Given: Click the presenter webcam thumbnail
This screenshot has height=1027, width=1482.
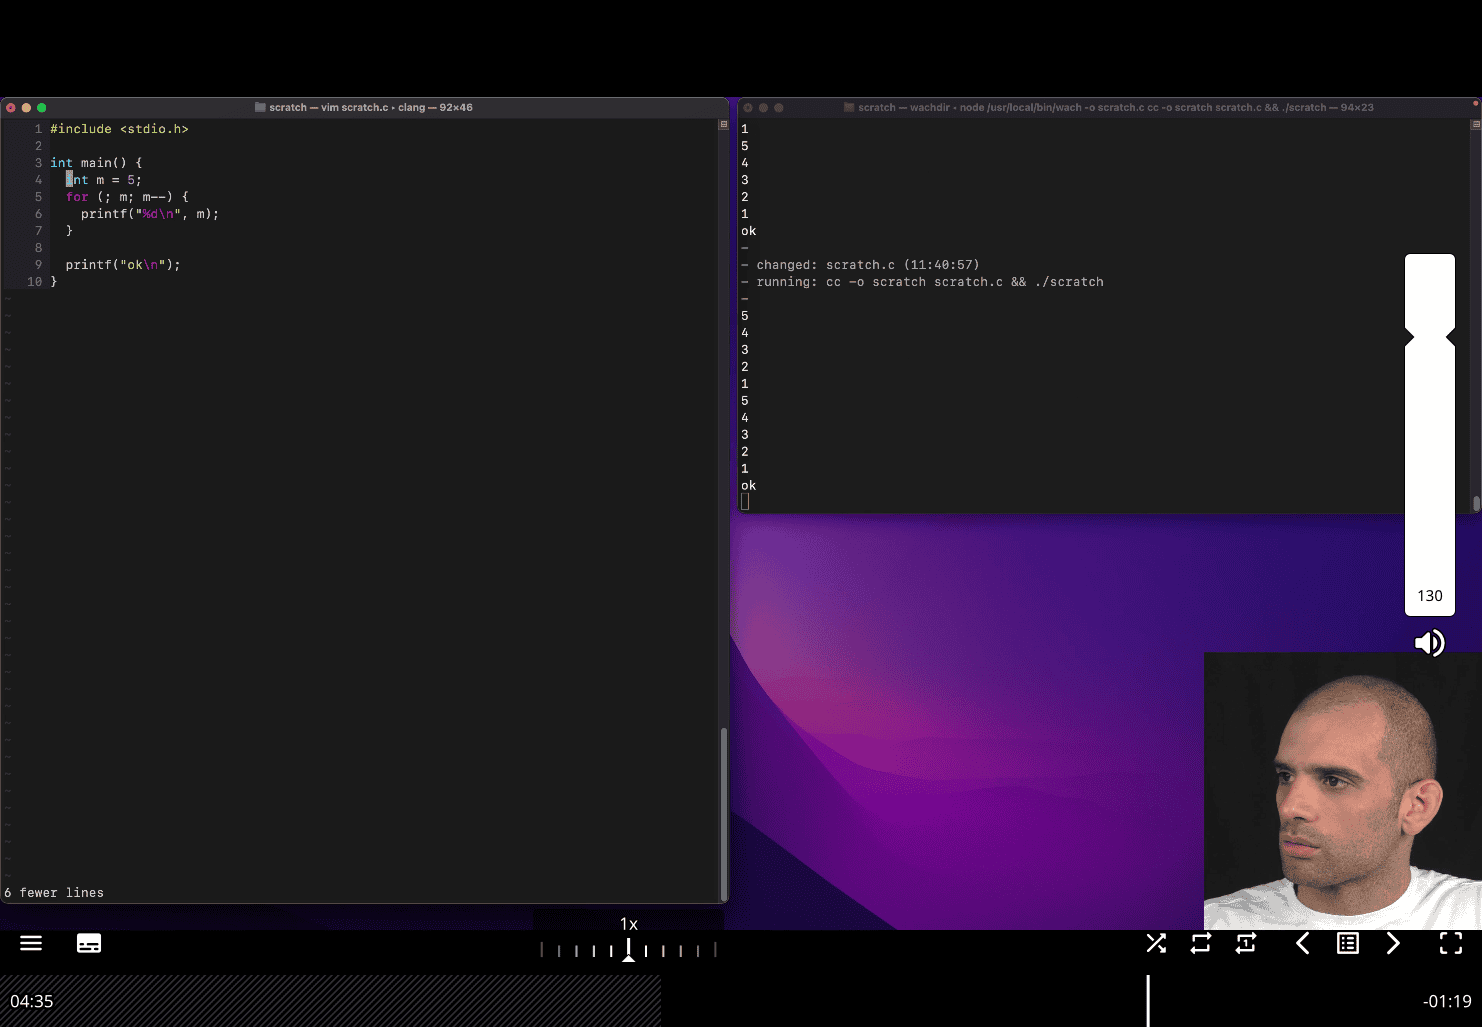Looking at the screenshot, I should click(x=1342, y=790).
